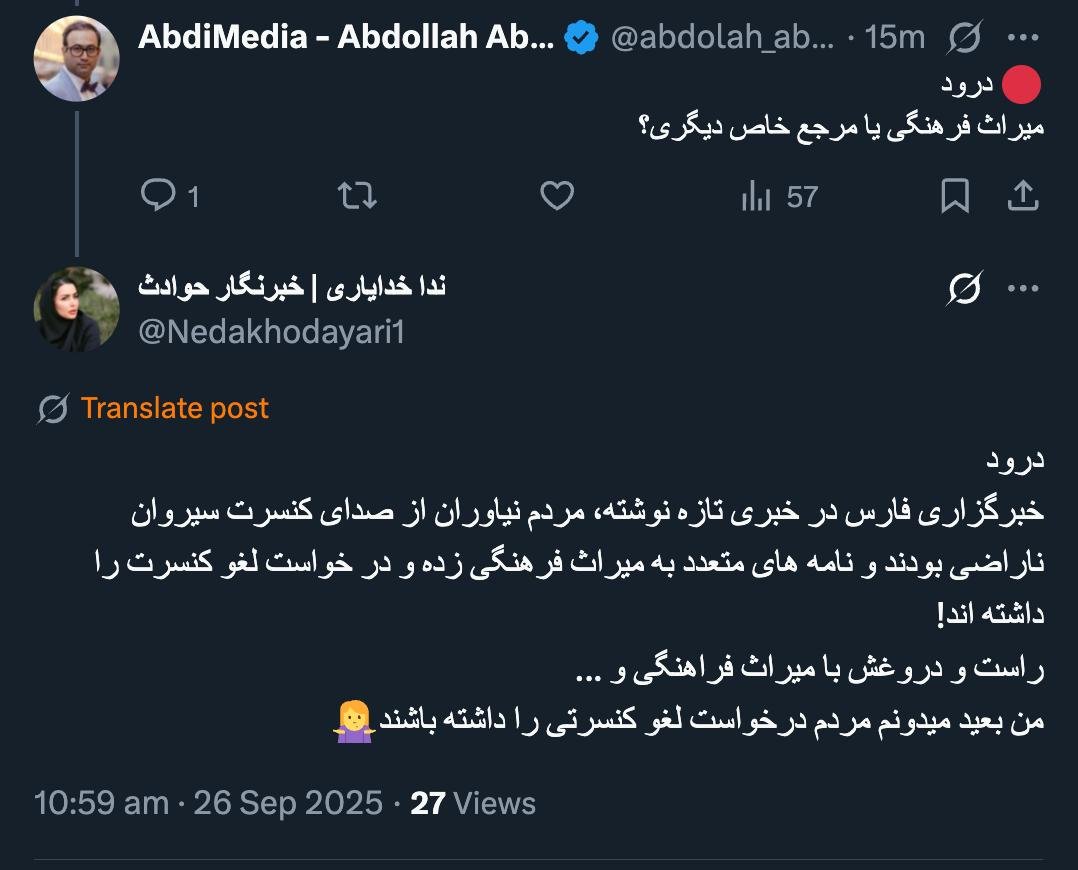The height and width of the screenshot is (870, 1078).
Task: Open the AbdiMedia display name profile
Action: tap(345, 38)
